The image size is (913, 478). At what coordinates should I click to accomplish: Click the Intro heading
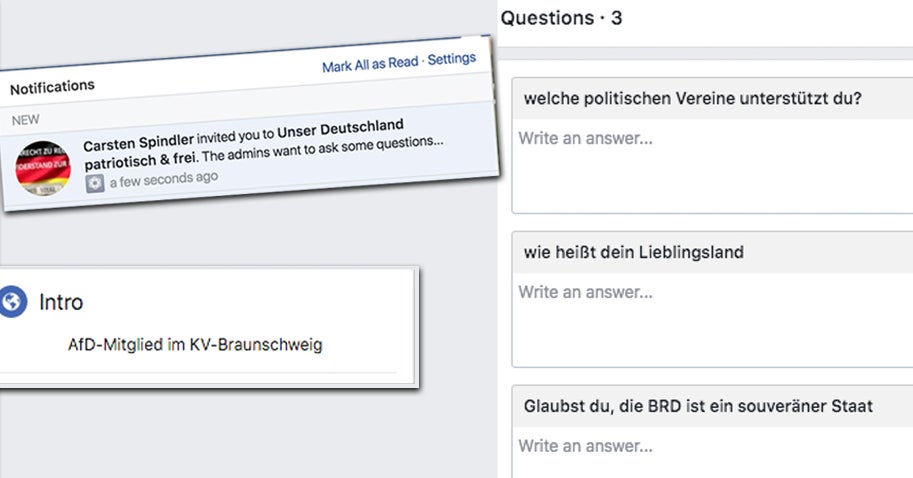pos(61,301)
